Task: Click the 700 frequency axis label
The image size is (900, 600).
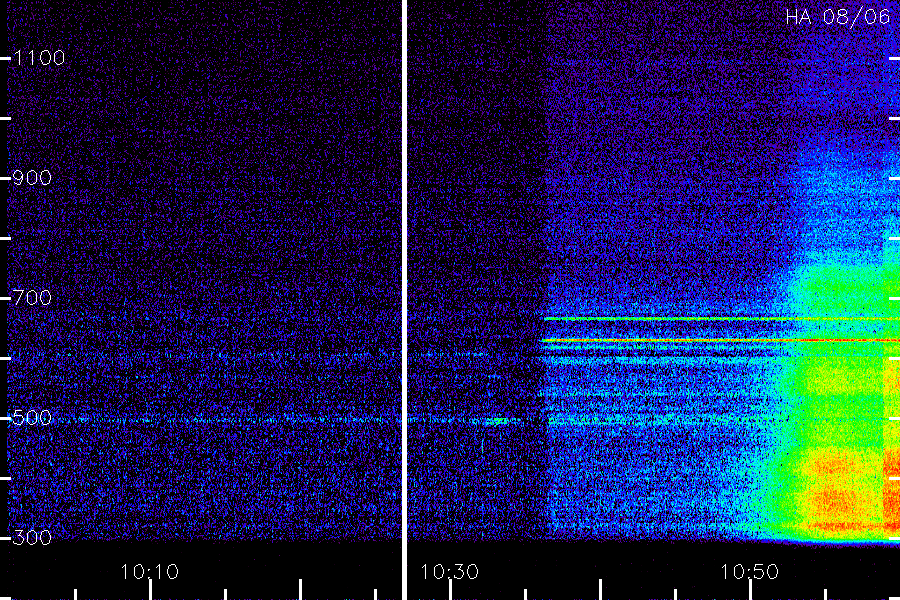Action: [32, 298]
